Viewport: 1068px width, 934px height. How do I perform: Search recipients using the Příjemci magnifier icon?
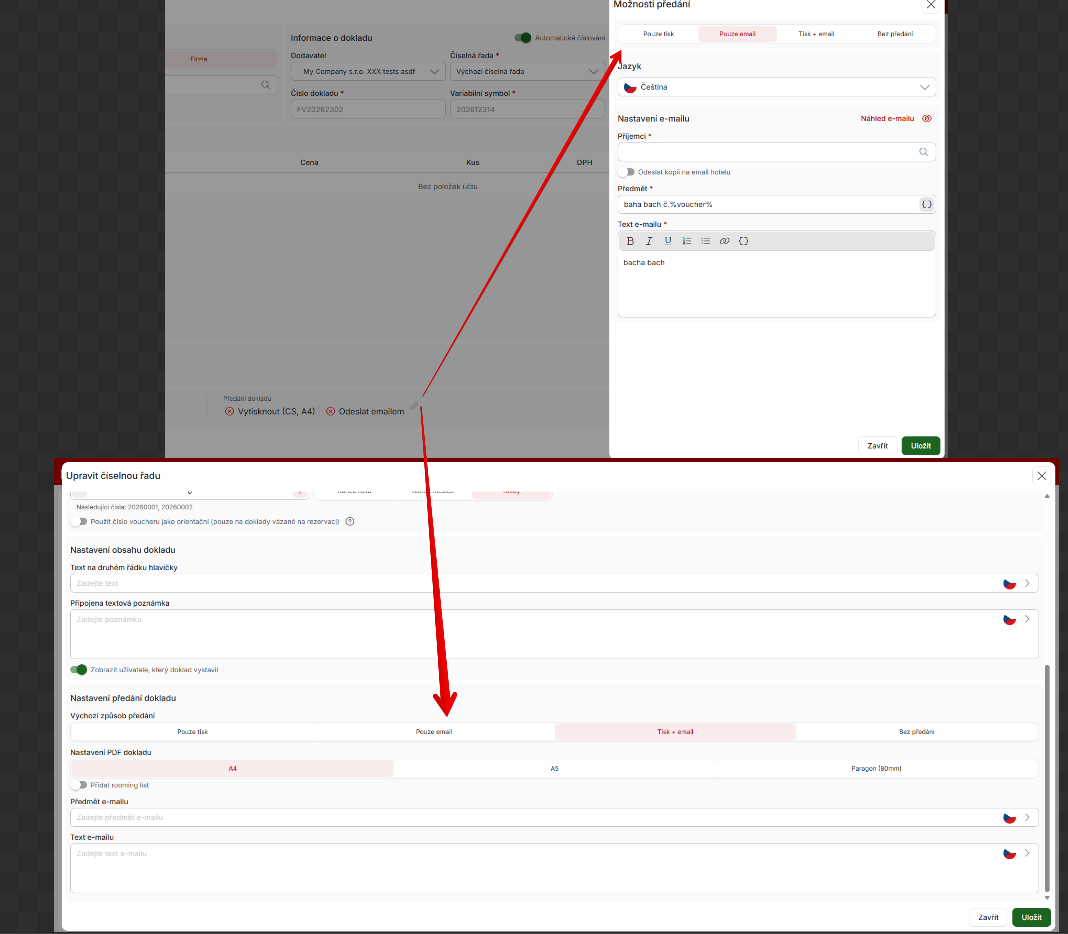(x=924, y=152)
